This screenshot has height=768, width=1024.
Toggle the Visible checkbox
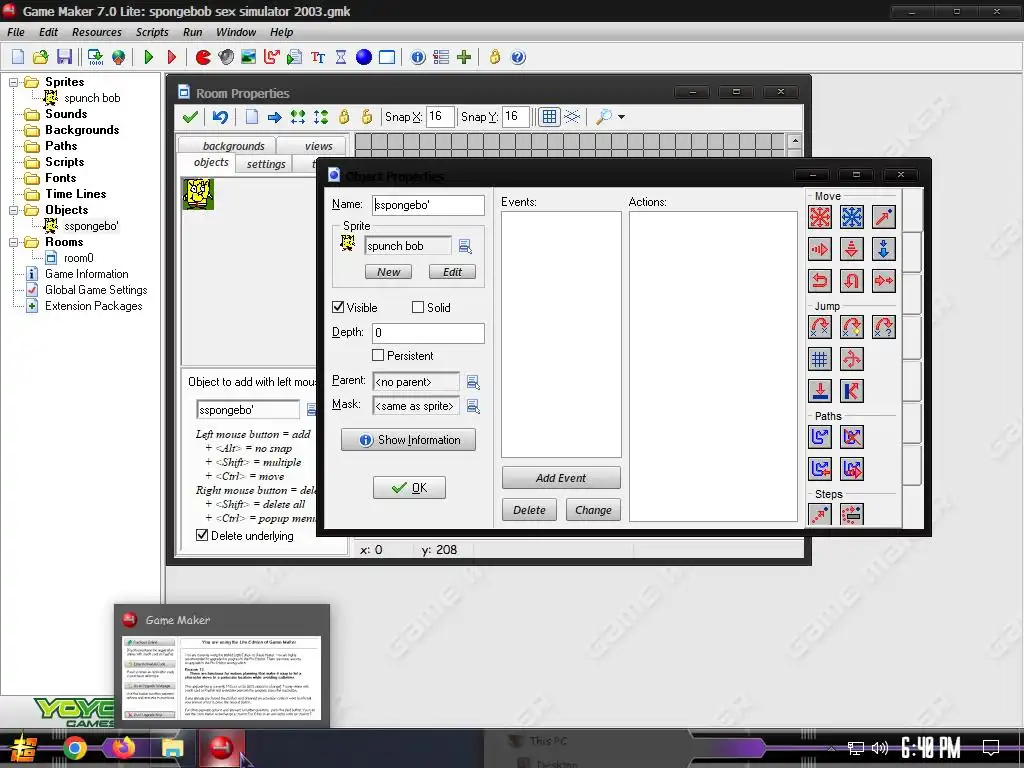[x=338, y=307]
